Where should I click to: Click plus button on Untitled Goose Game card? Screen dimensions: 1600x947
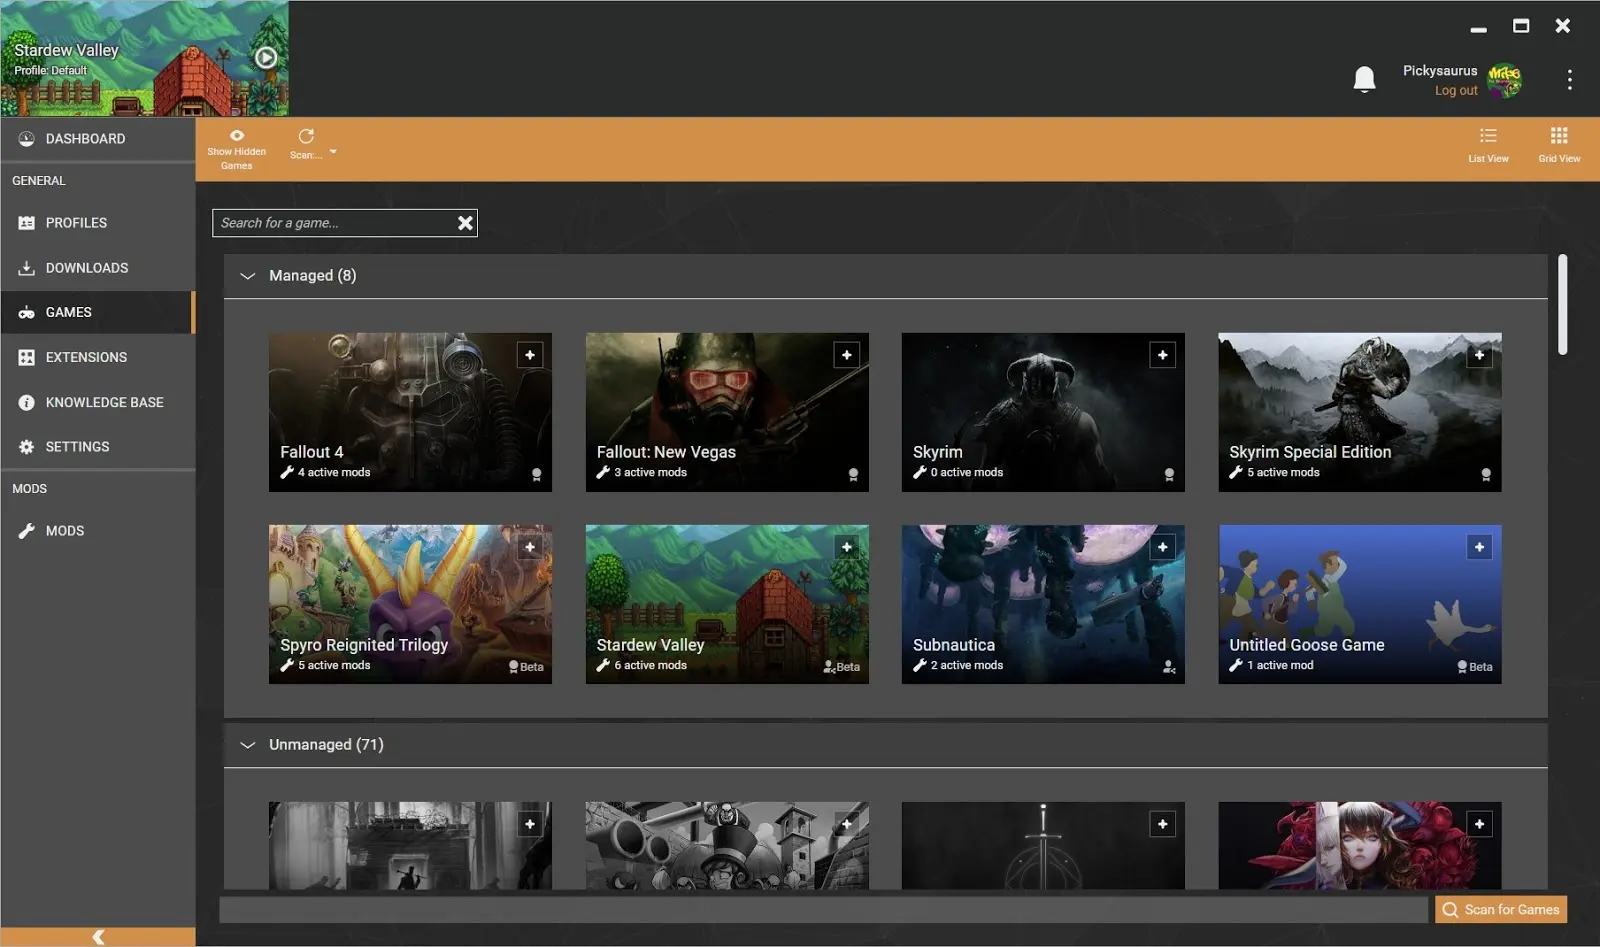[x=1480, y=547]
